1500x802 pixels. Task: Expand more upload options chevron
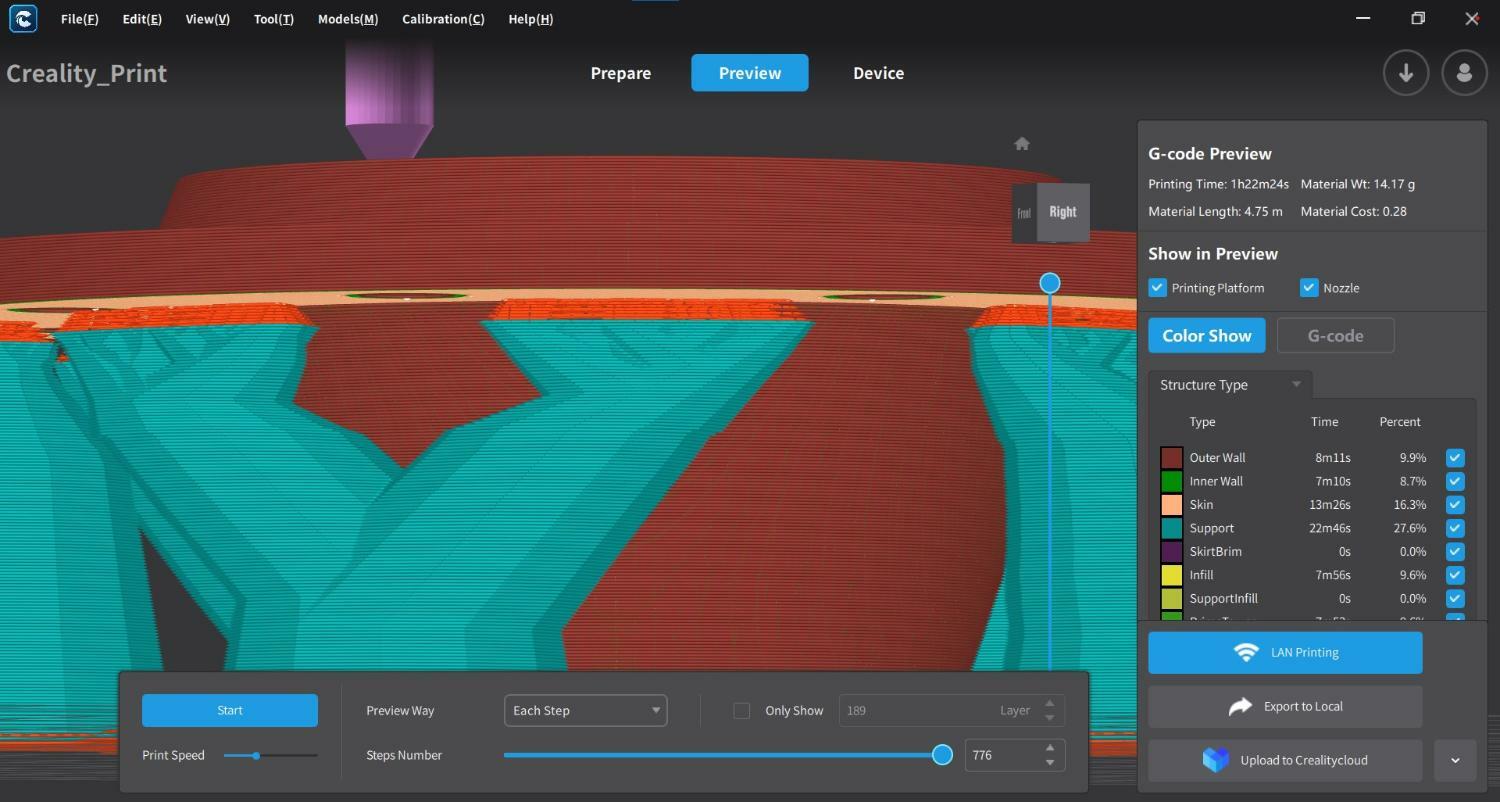pyautogui.click(x=1455, y=761)
